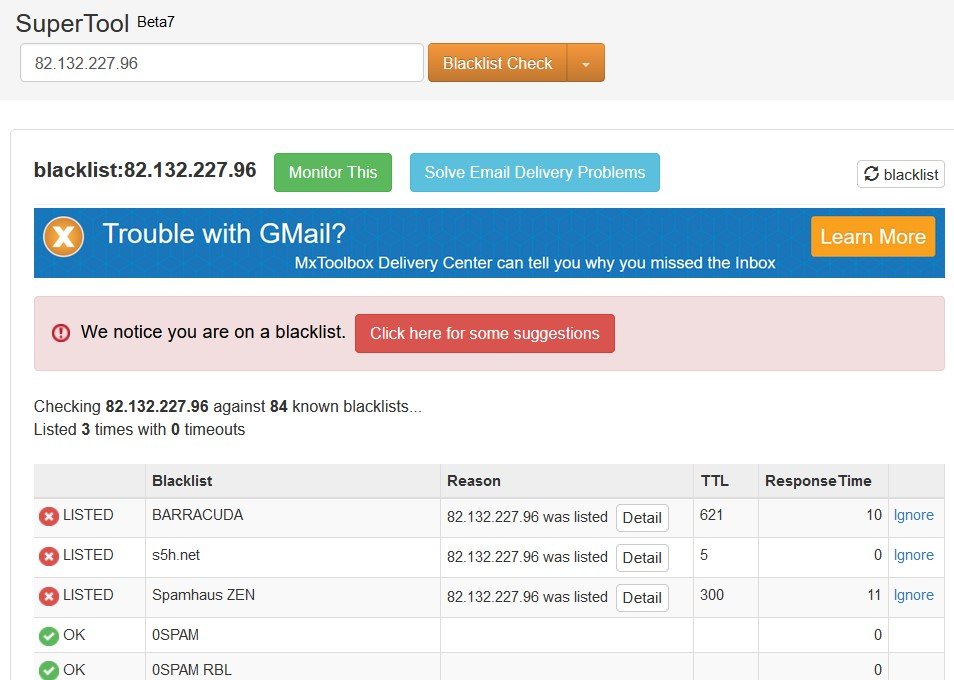
Task: Click Ignore link for Spamhaus ZEN row
Action: coord(913,595)
